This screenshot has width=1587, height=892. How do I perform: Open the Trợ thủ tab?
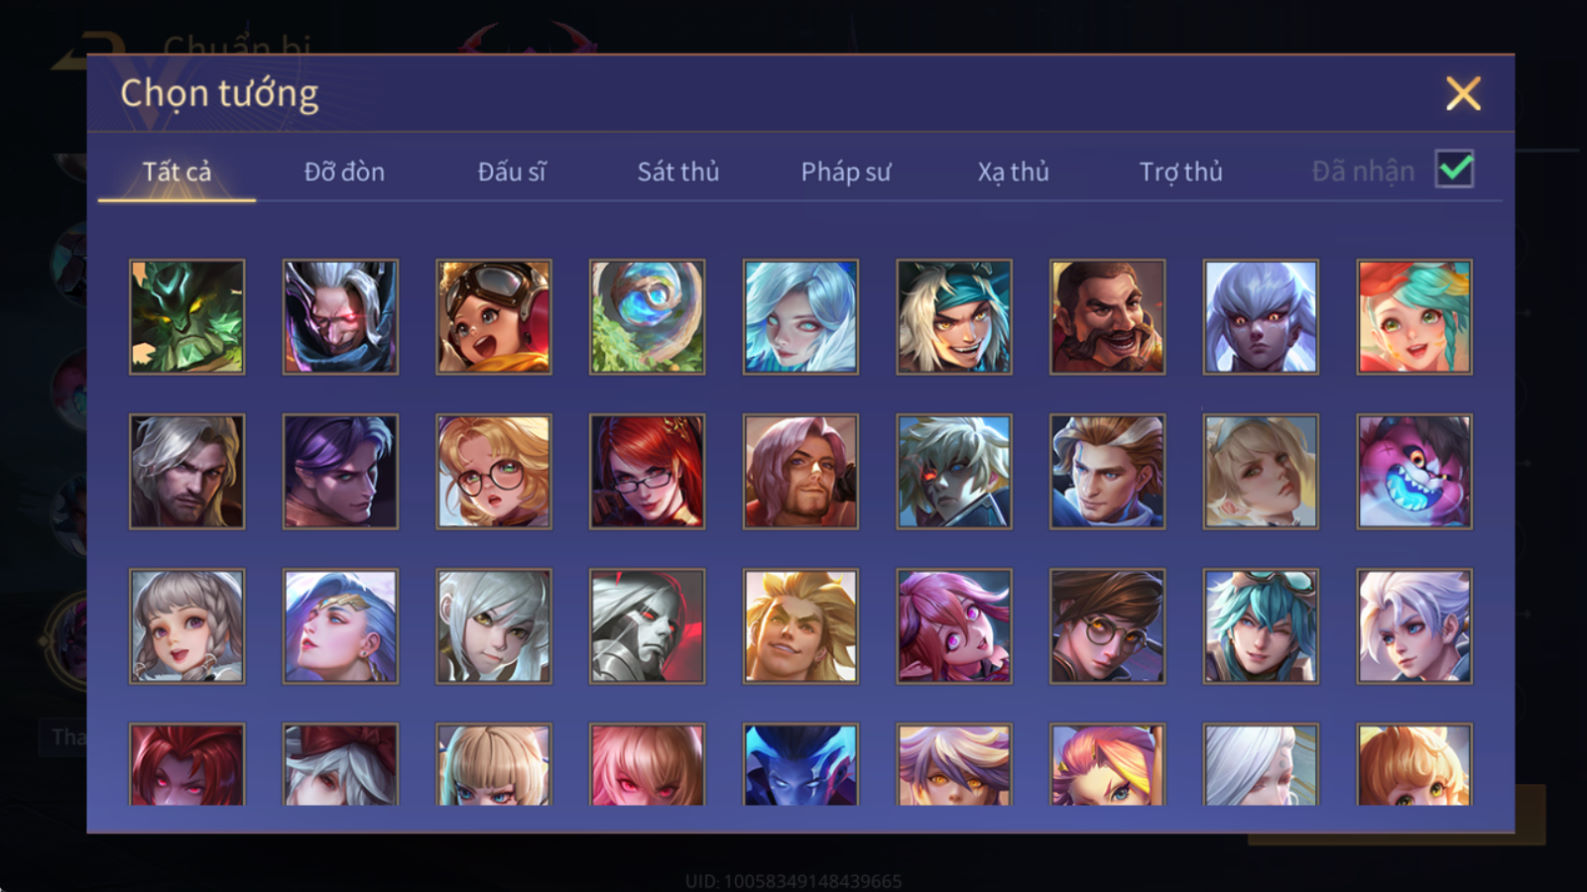coord(1181,172)
